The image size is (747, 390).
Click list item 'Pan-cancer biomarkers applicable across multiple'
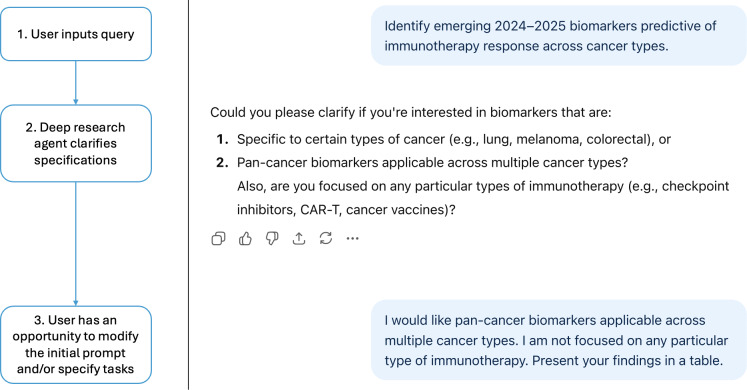coord(433,162)
